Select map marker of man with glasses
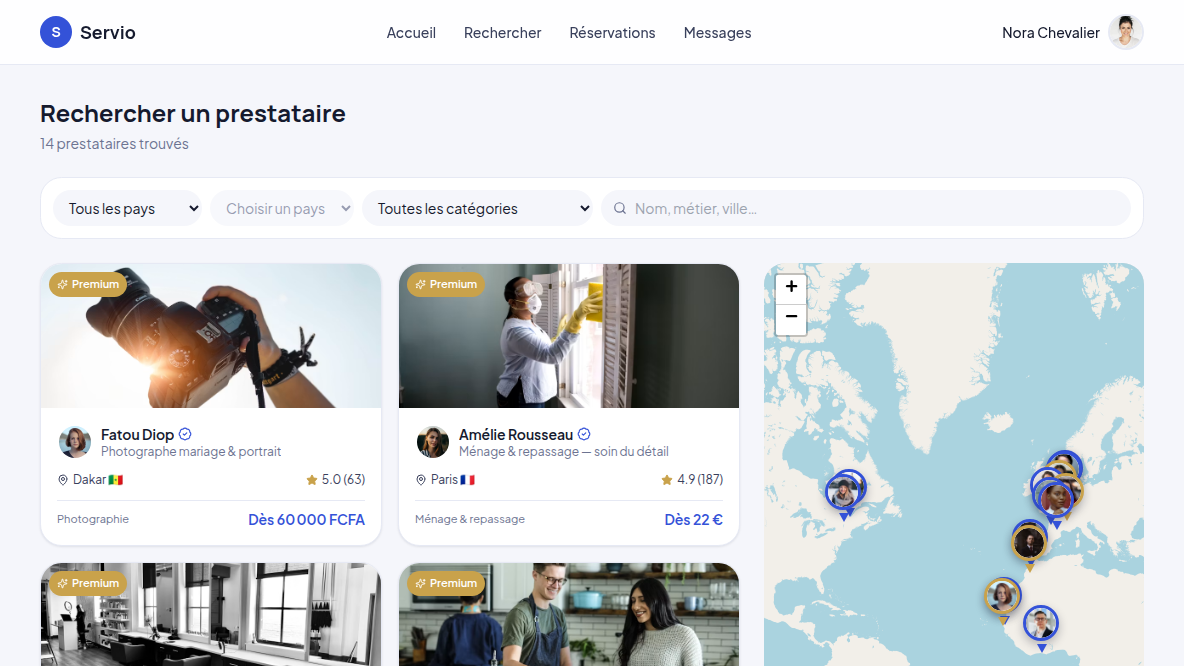 (1041, 624)
